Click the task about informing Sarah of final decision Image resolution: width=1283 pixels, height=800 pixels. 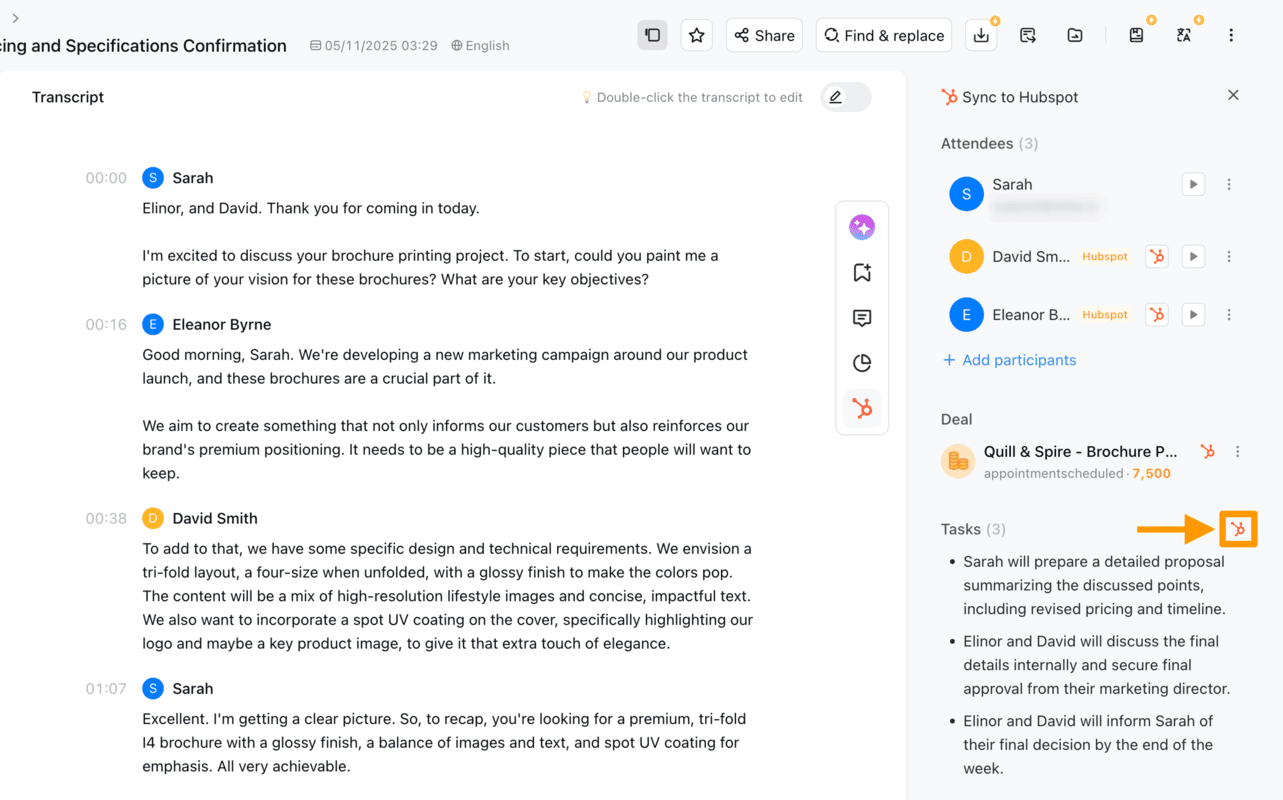point(1088,745)
